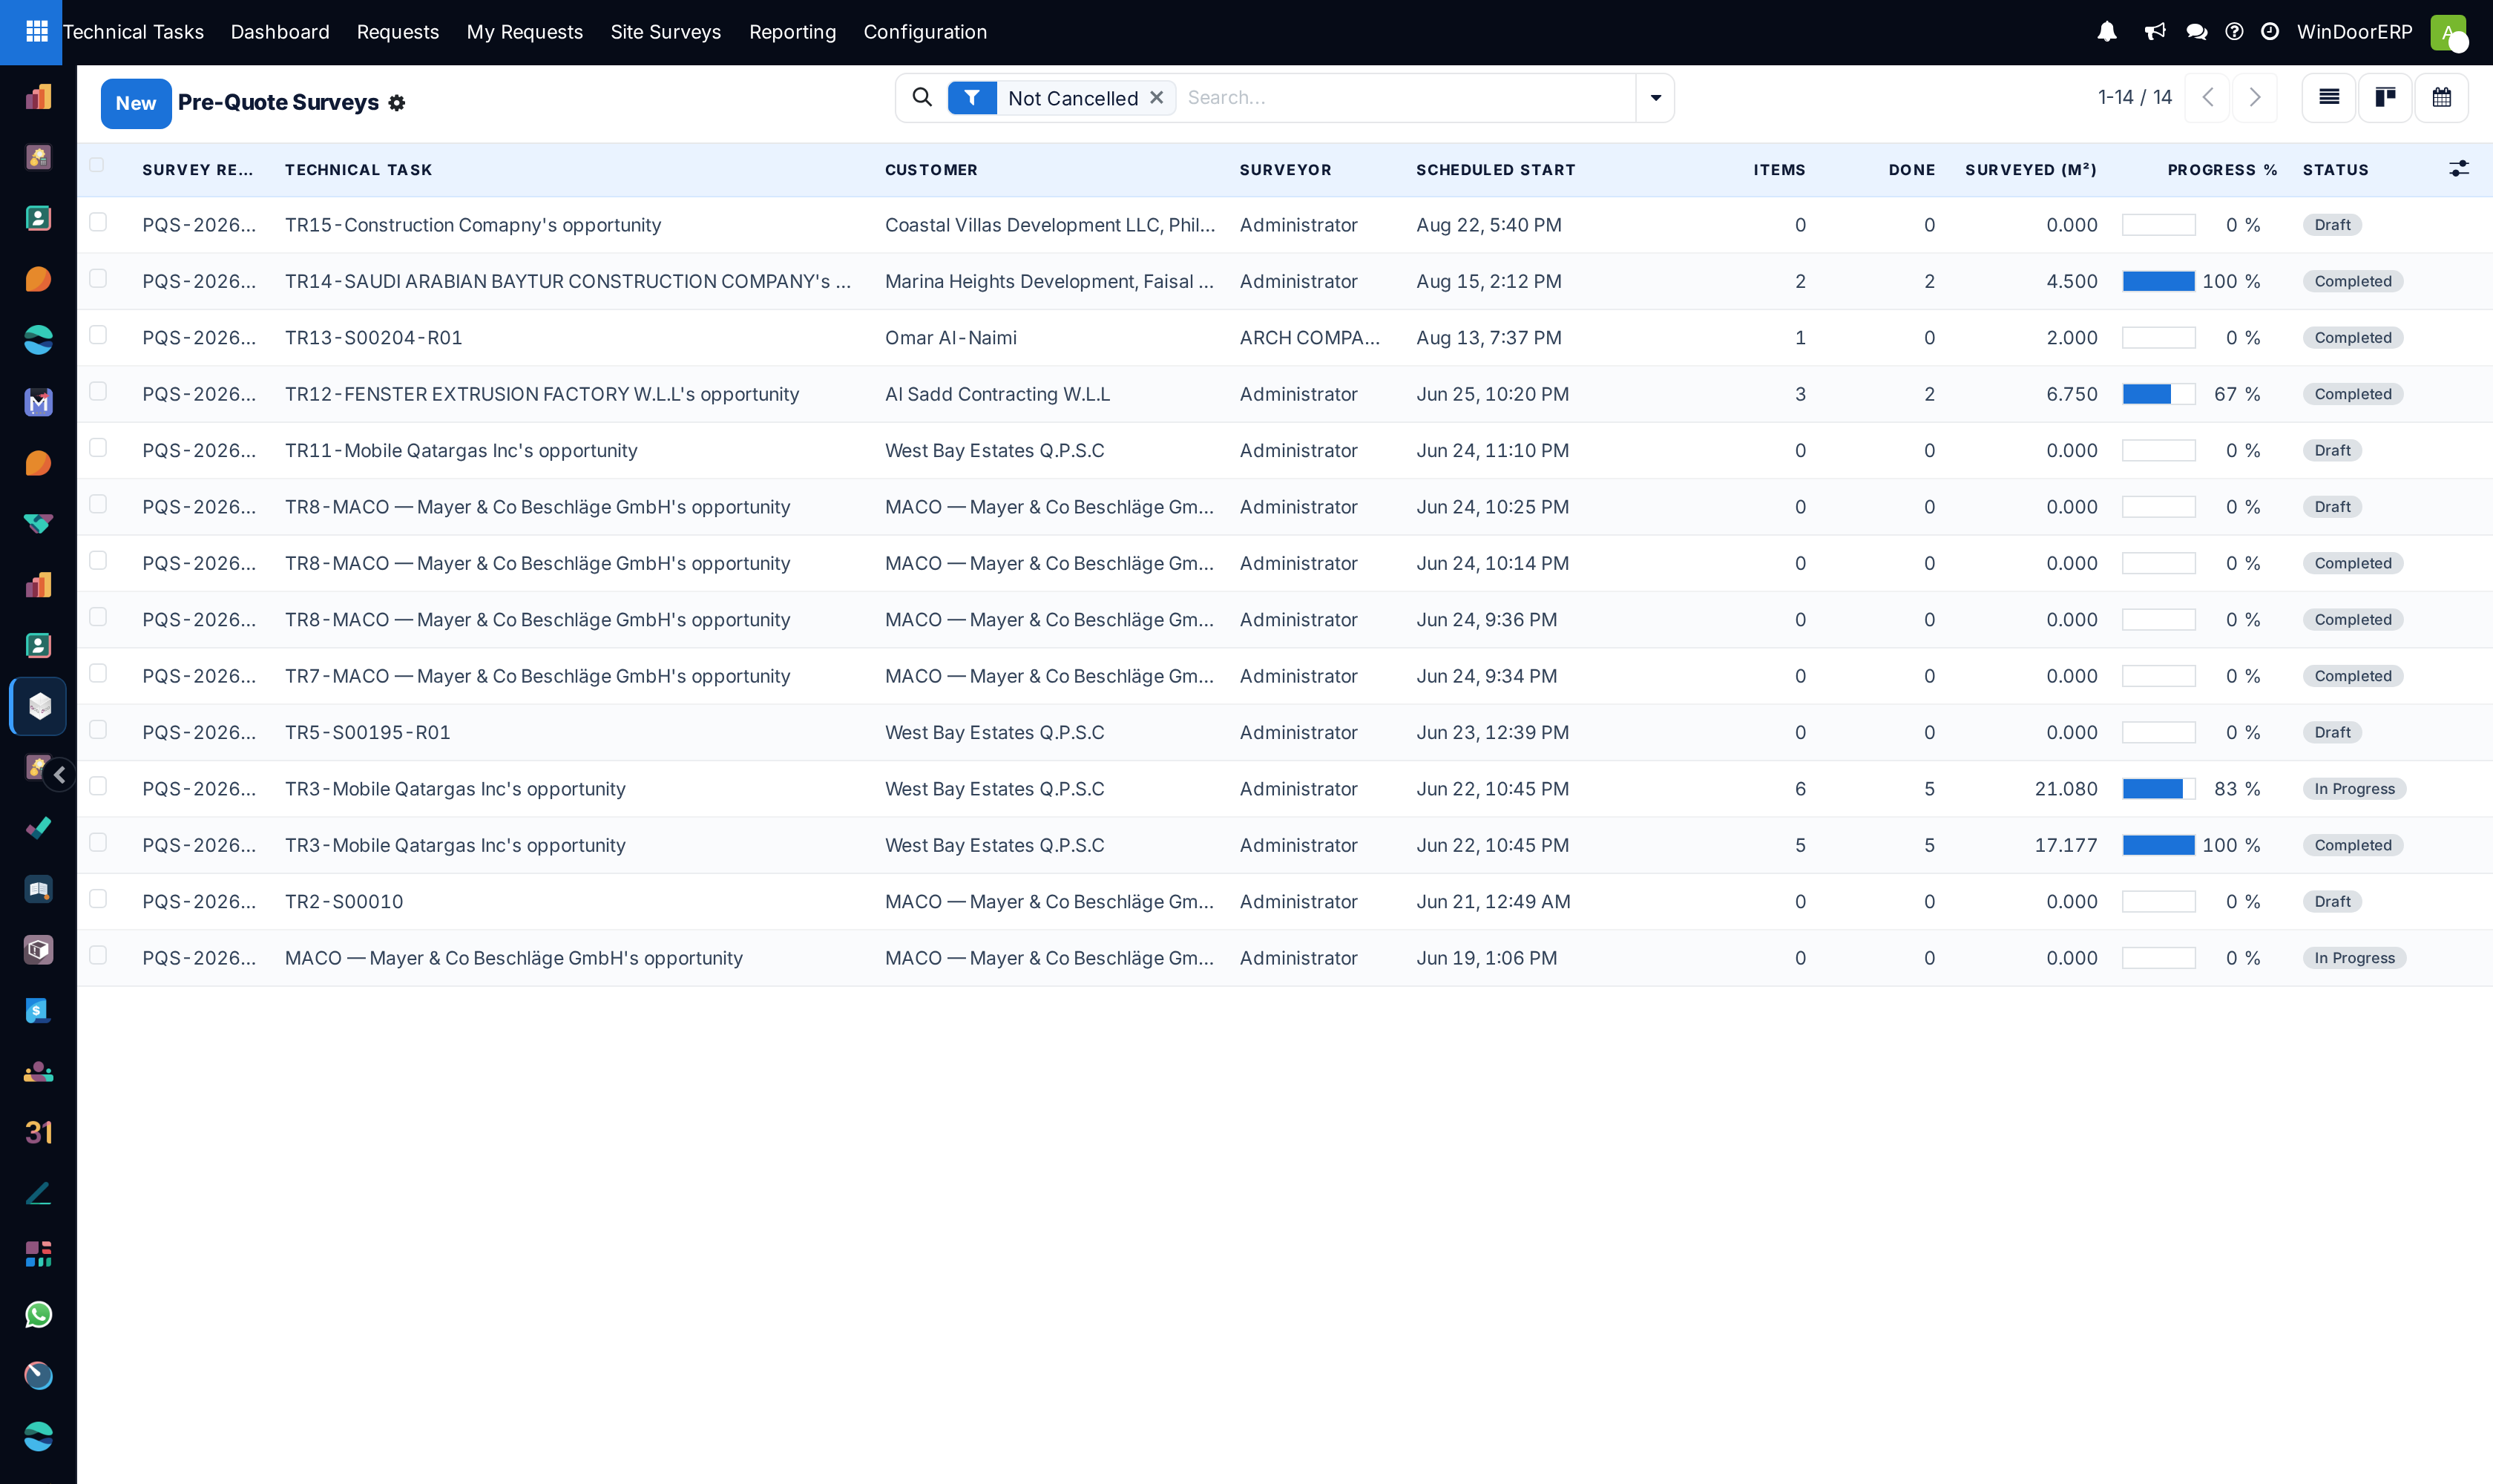Open the activities clock icon
This screenshot has width=2493, height=1484.
pos(2270,32)
